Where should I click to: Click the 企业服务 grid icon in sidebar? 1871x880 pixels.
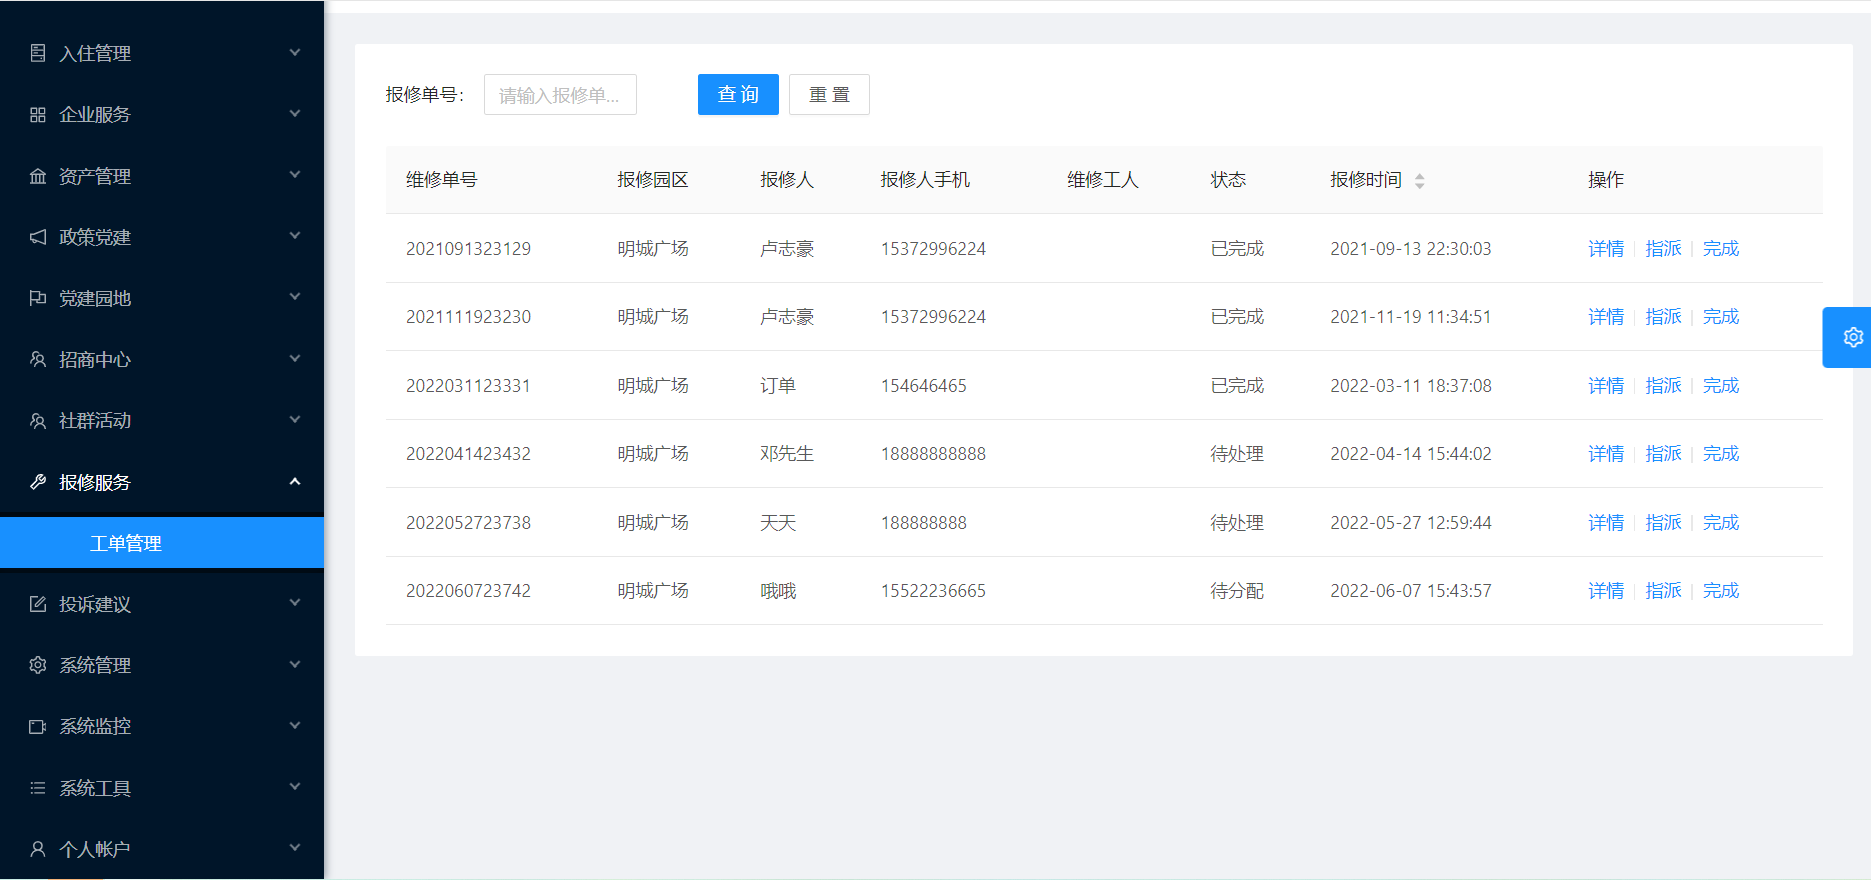pyautogui.click(x=38, y=115)
